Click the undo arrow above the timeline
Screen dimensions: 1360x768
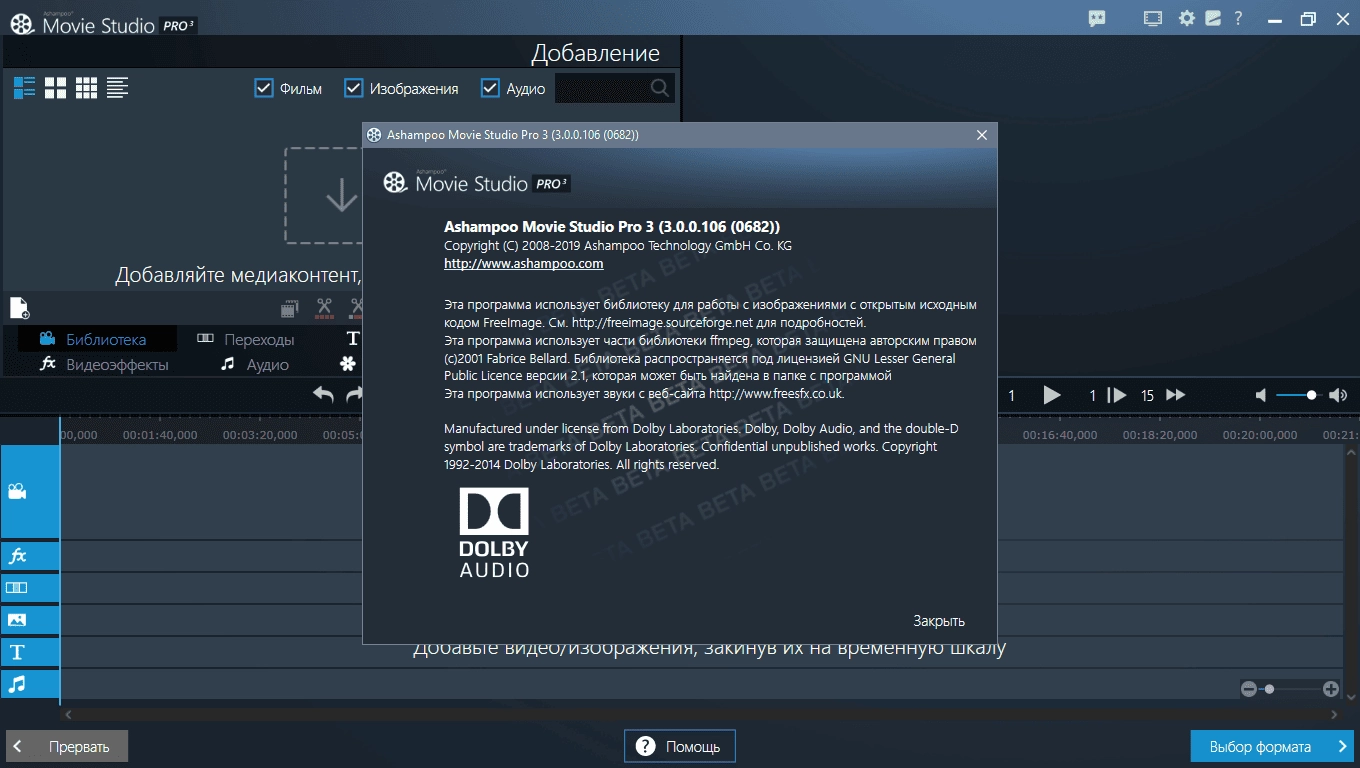323,394
